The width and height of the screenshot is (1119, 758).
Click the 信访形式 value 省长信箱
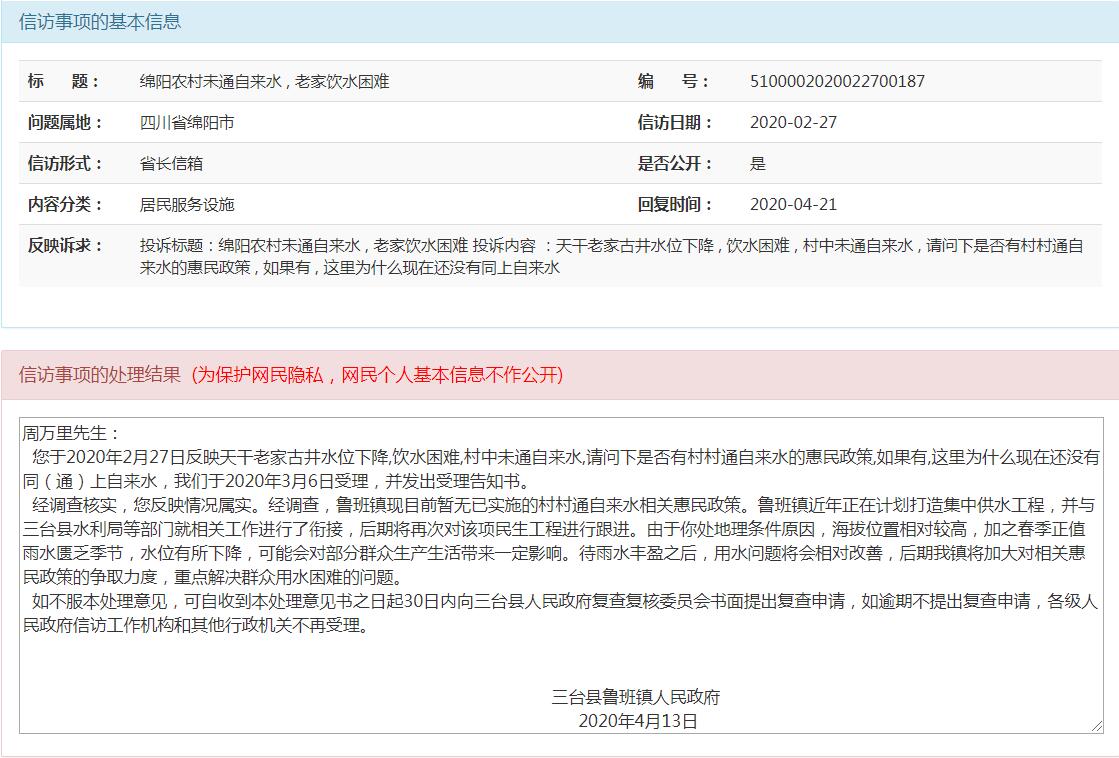point(171,164)
